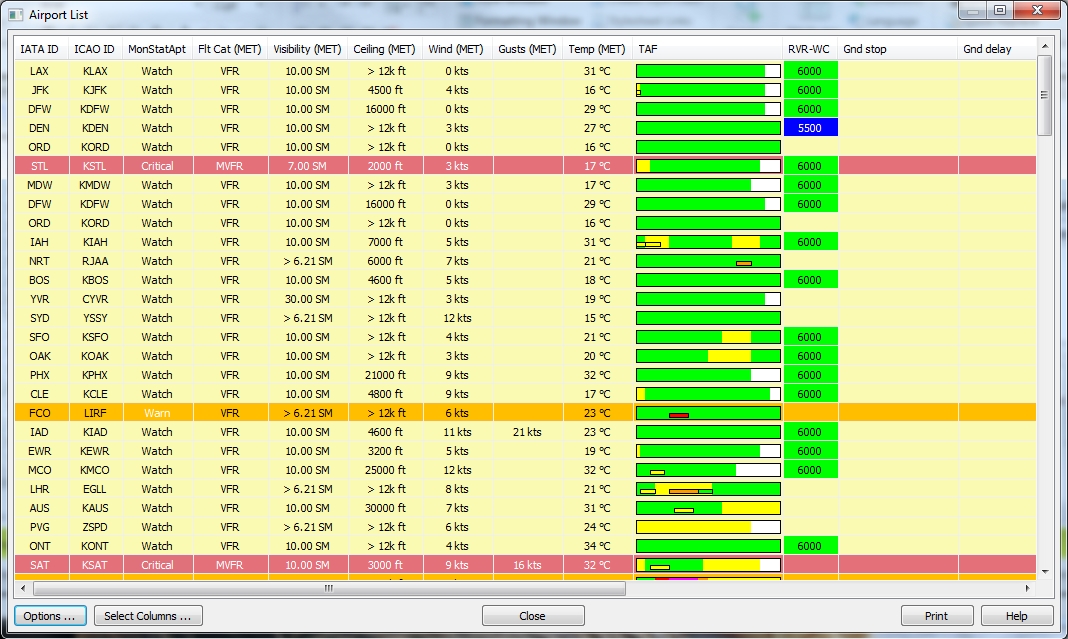Click the TAF bar in the FCO row
This screenshot has height=639, width=1068.
pyautogui.click(x=708, y=413)
